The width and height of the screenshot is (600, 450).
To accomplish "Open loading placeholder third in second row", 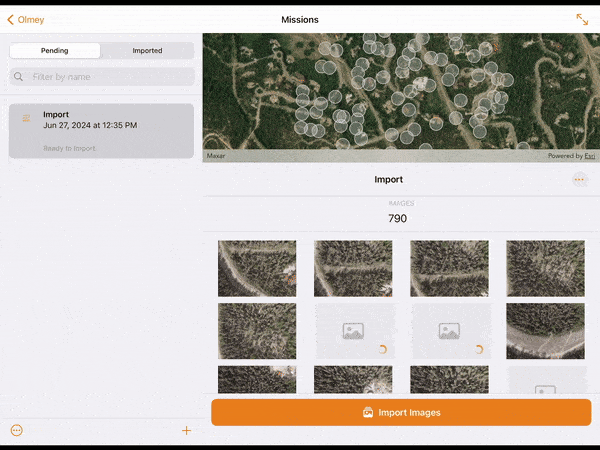I will coord(449,331).
